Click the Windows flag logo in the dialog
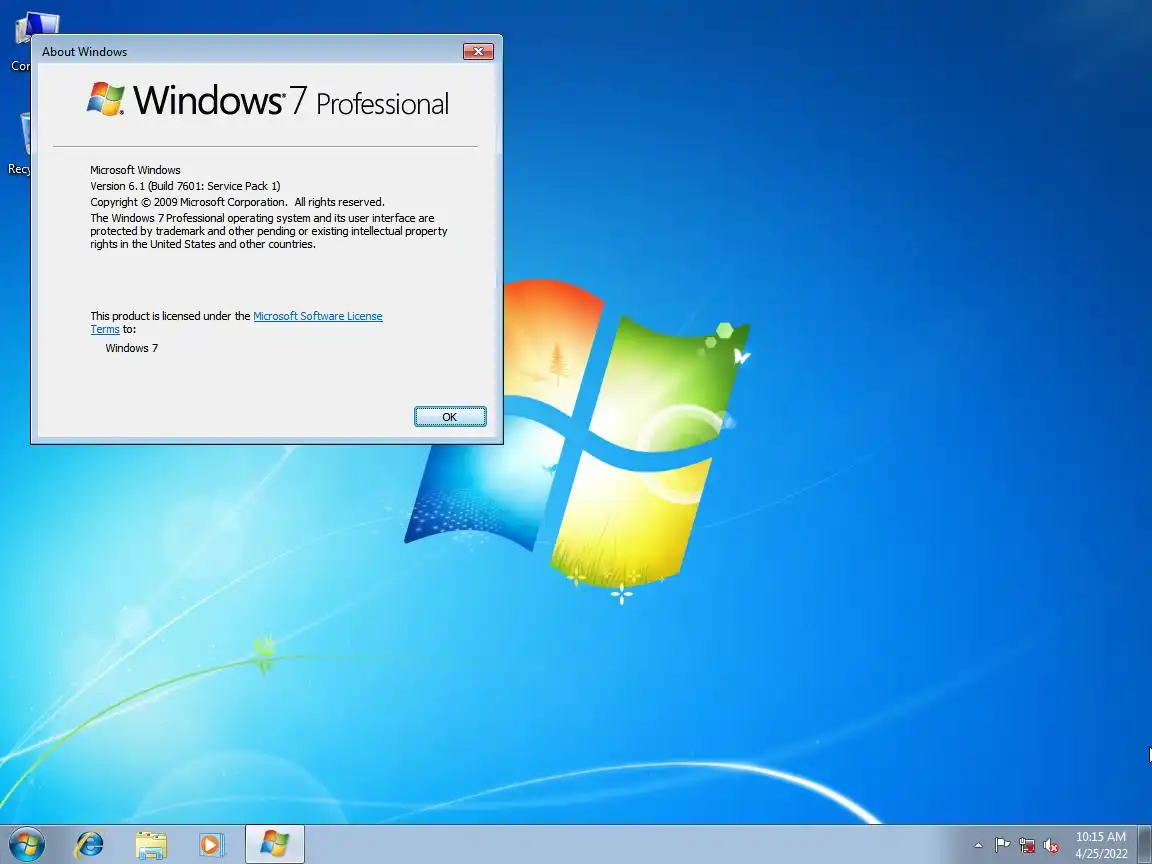Image resolution: width=1152 pixels, height=864 pixels. point(105,99)
